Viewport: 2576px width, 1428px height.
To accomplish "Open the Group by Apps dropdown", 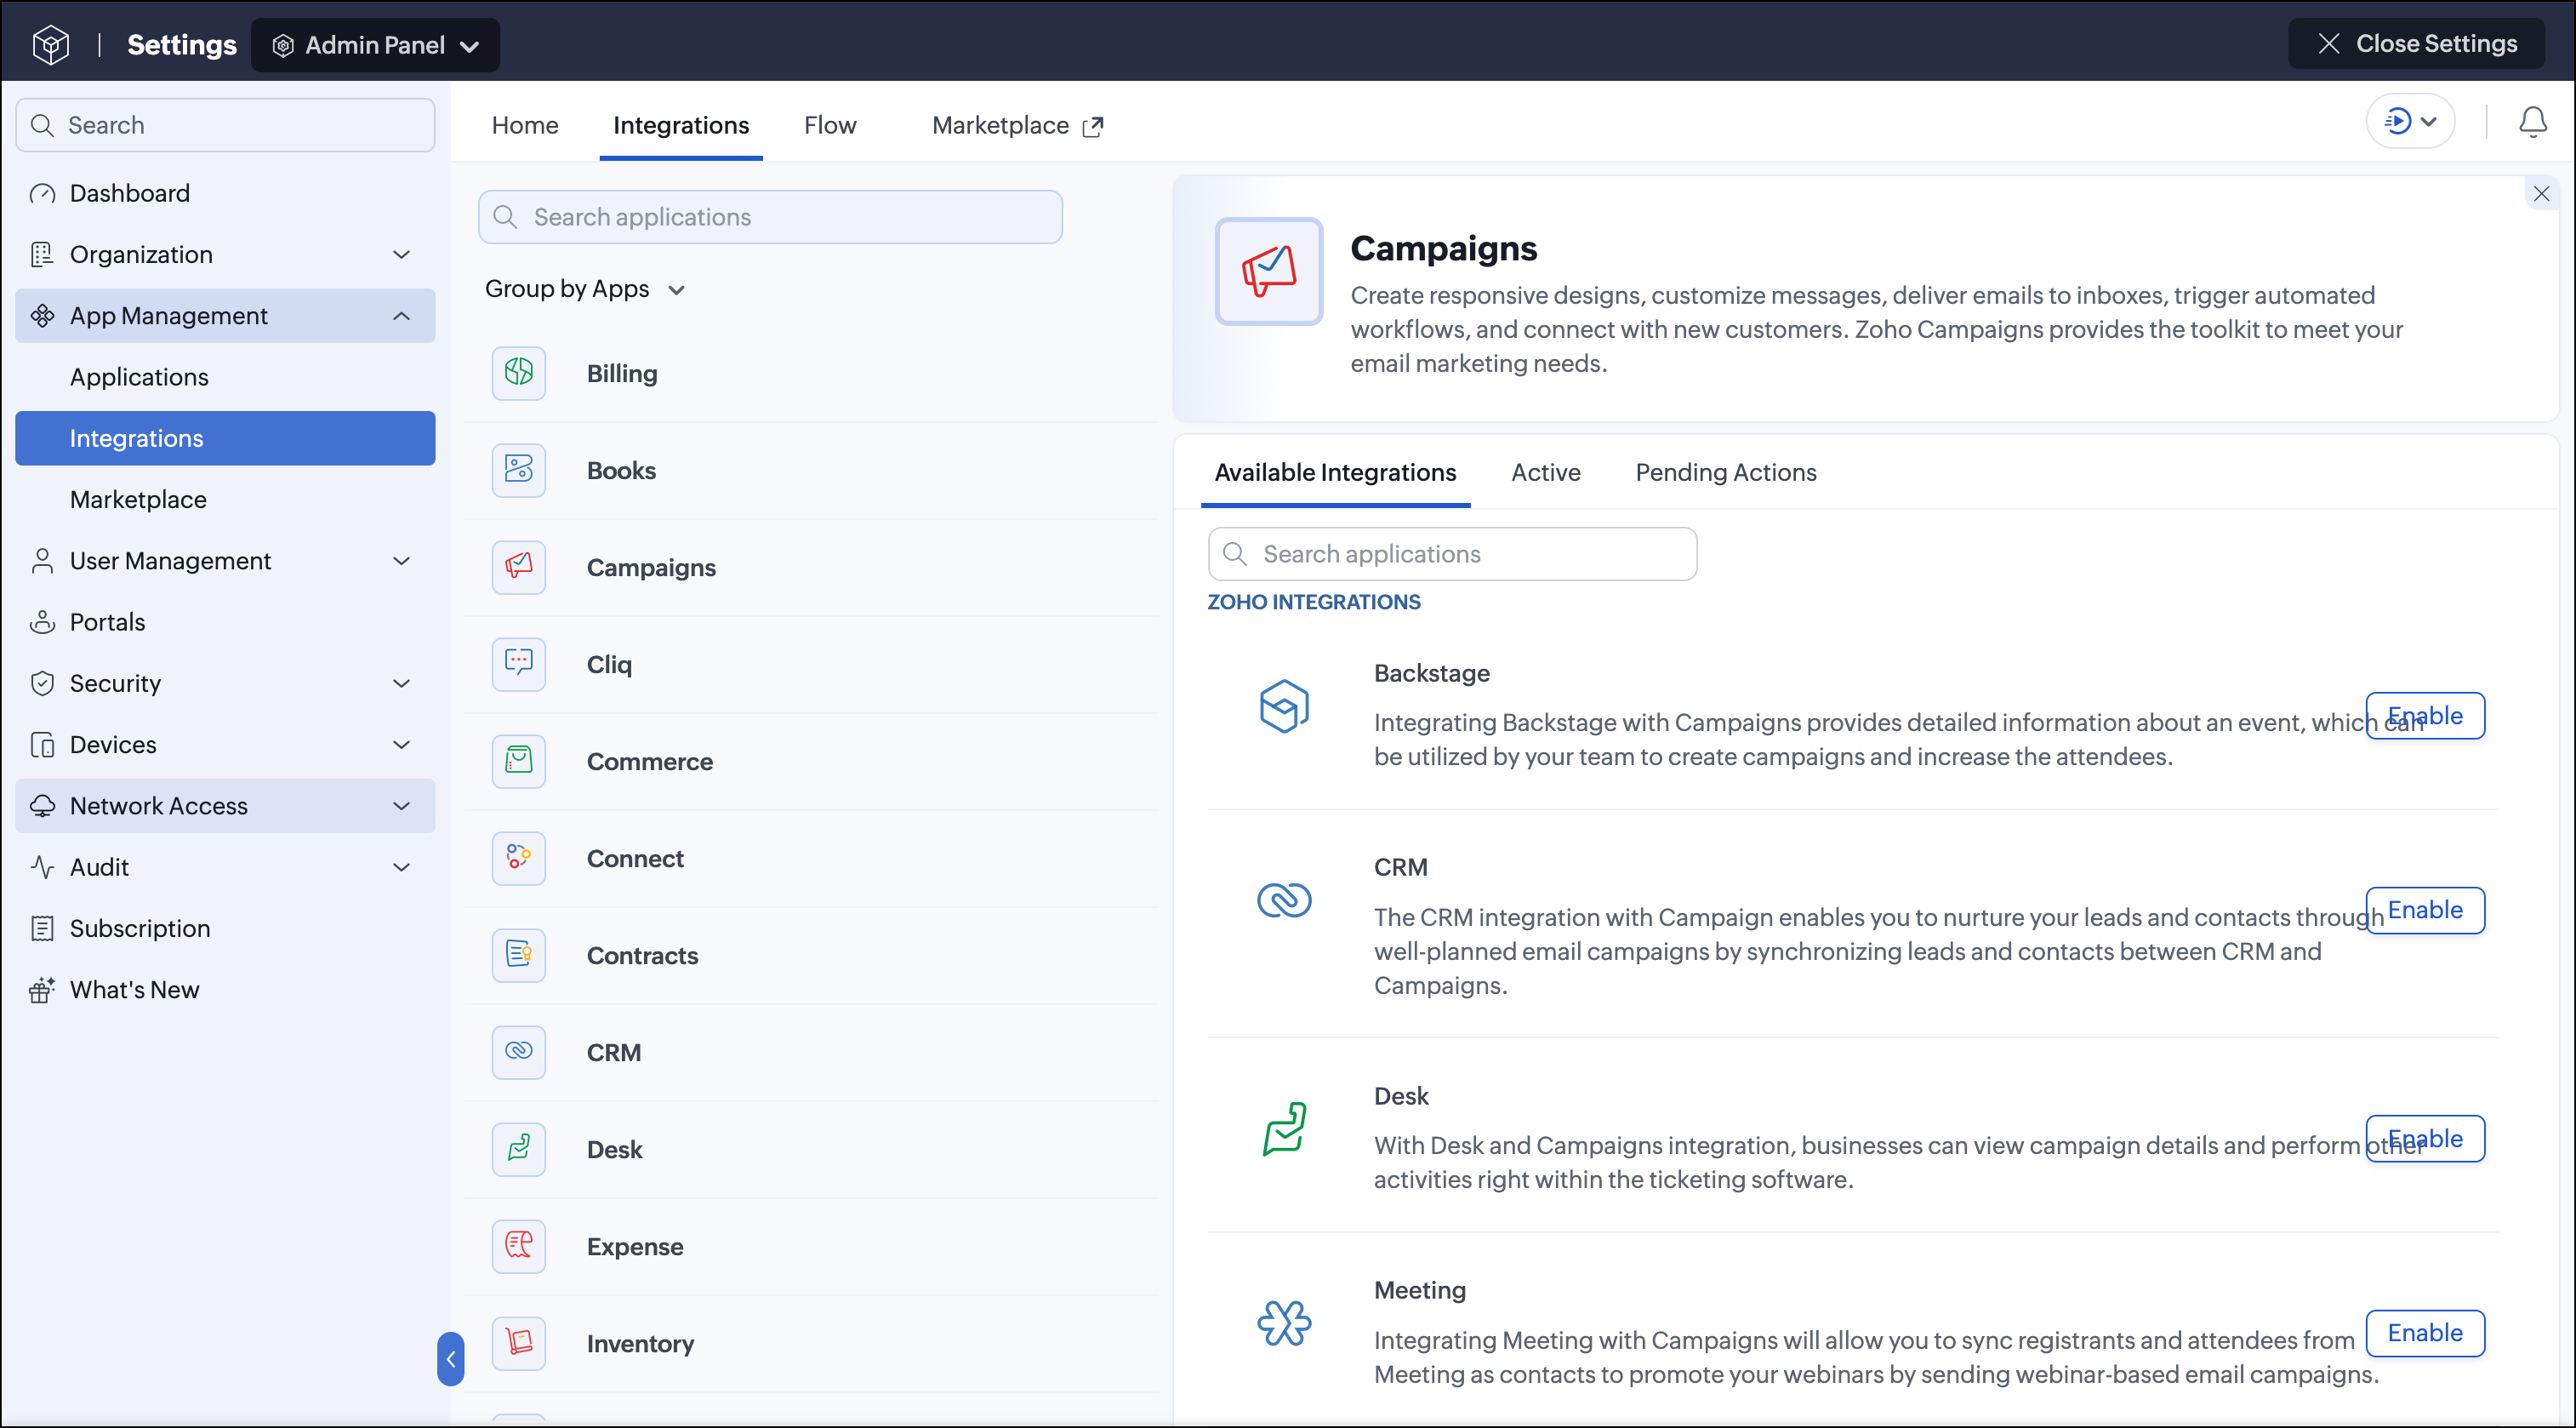I will pos(585,289).
